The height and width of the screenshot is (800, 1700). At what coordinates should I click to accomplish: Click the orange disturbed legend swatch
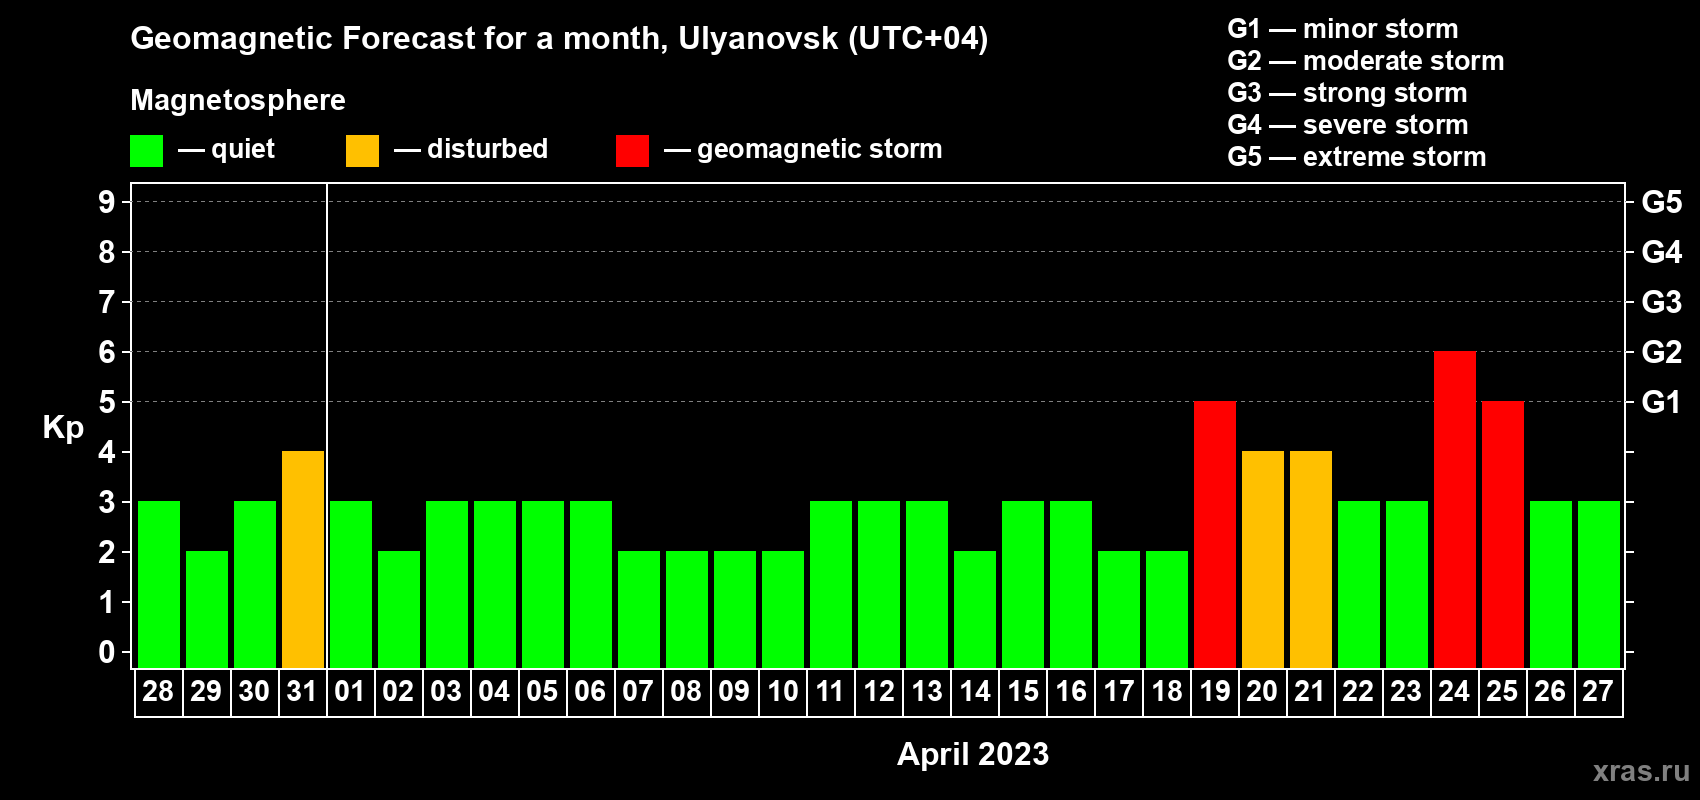363,151
